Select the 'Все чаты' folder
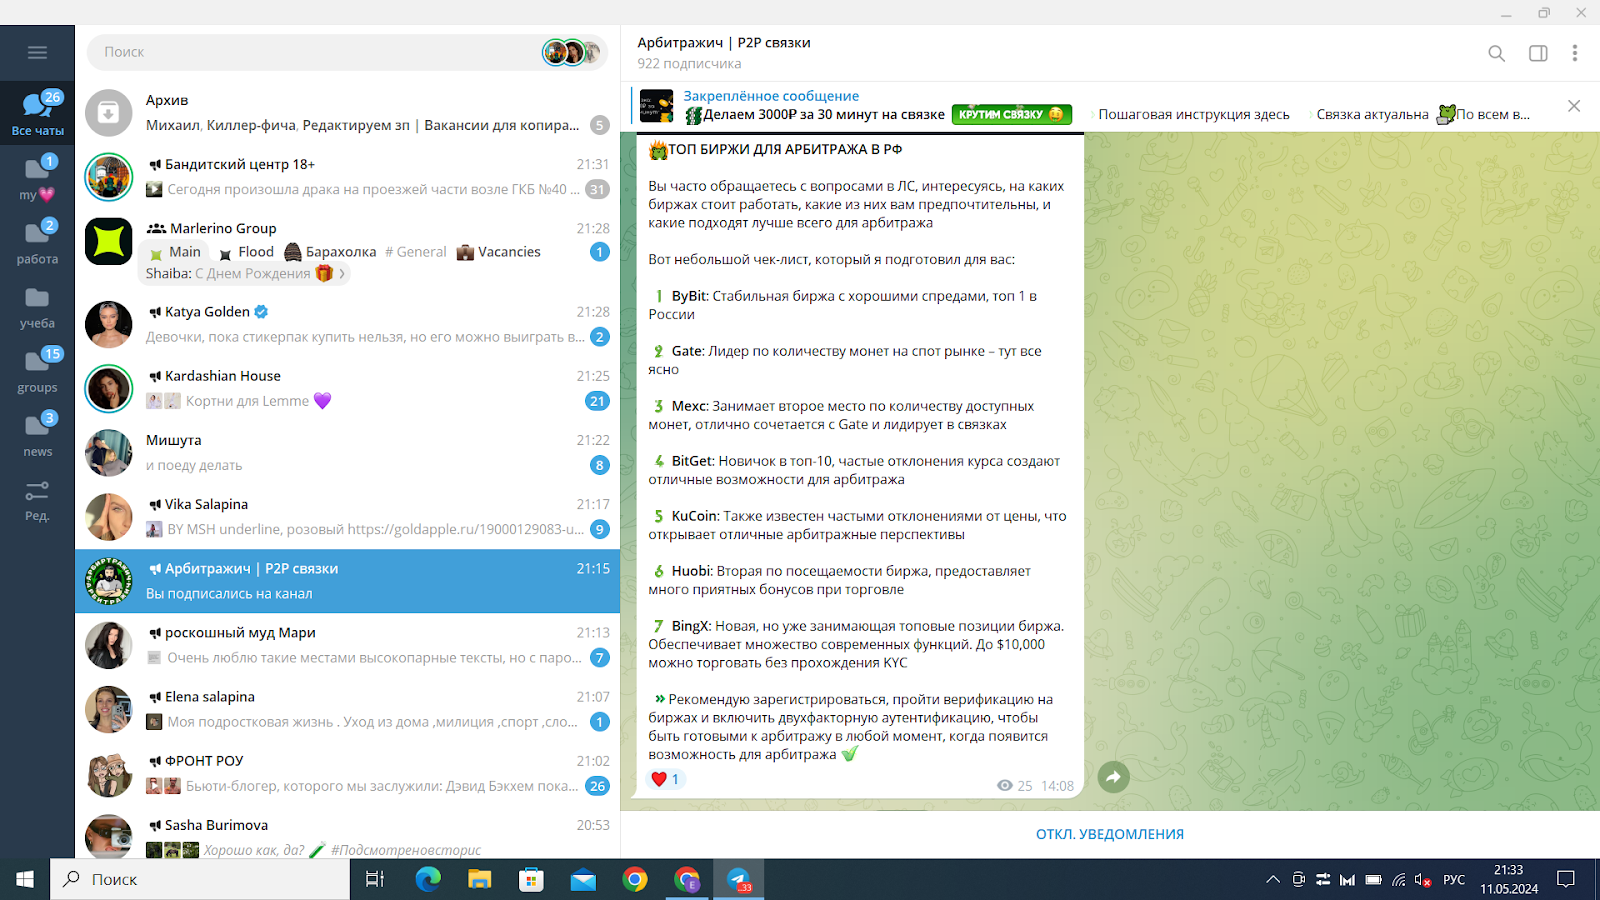 [37, 113]
